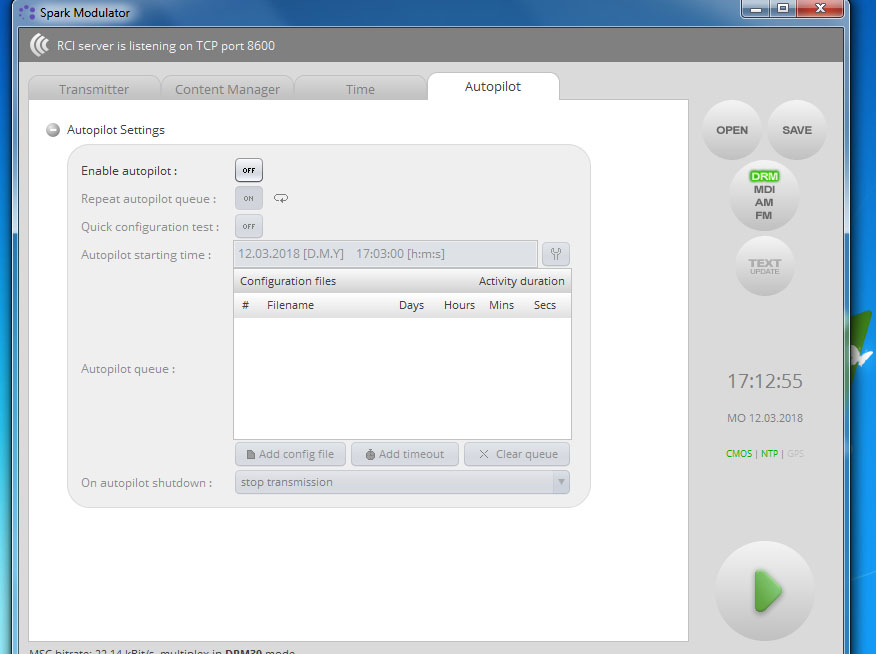Open the Content Manager tab
The height and width of the screenshot is (654, 876).
click(227, 89)
